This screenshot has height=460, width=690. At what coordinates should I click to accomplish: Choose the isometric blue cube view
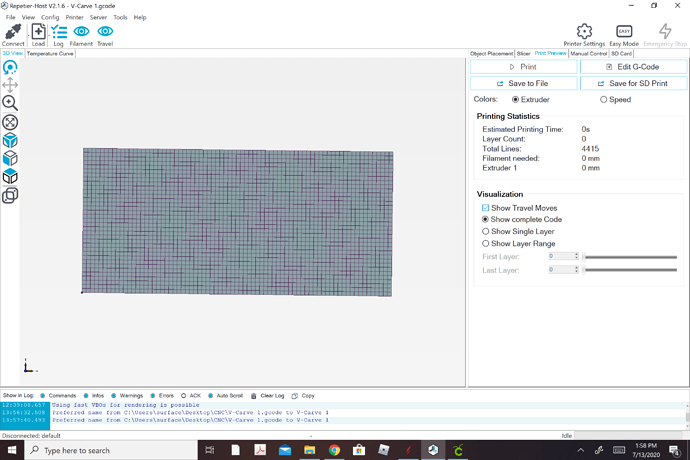pyautogui.click(x=10, y=140)
